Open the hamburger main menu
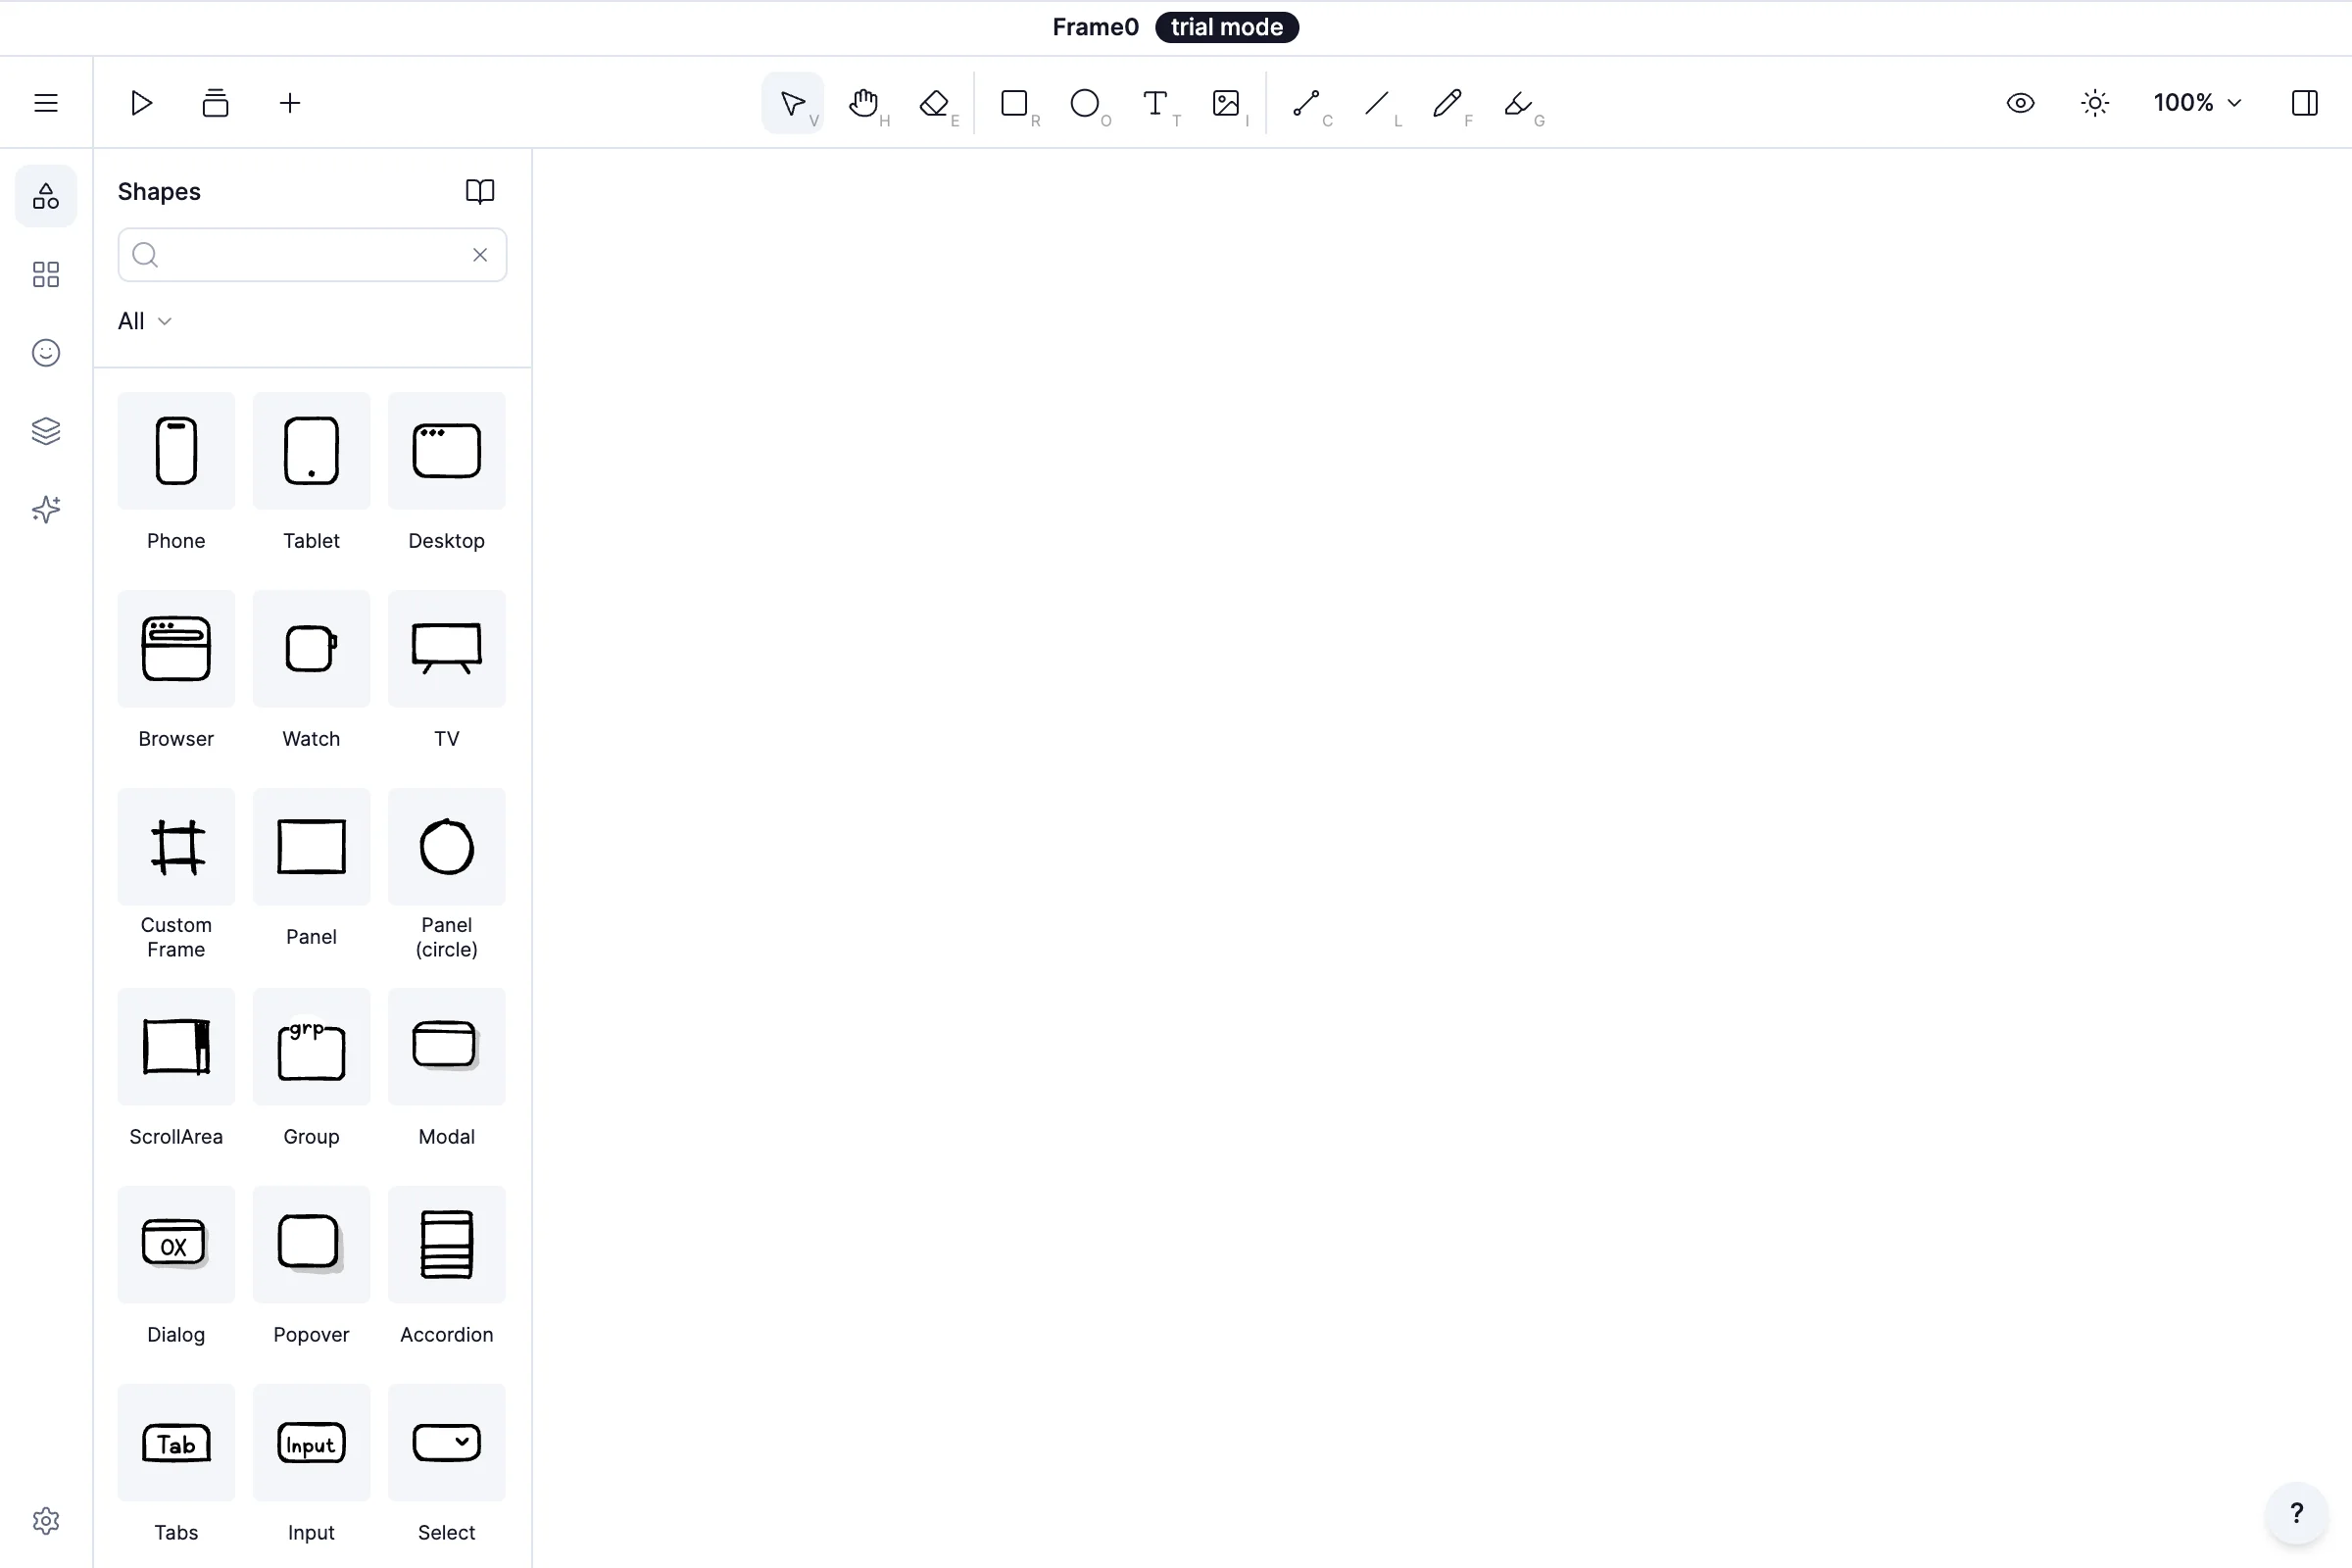2352x1568 pixels. pyautogui.click(x=46, y=103)
